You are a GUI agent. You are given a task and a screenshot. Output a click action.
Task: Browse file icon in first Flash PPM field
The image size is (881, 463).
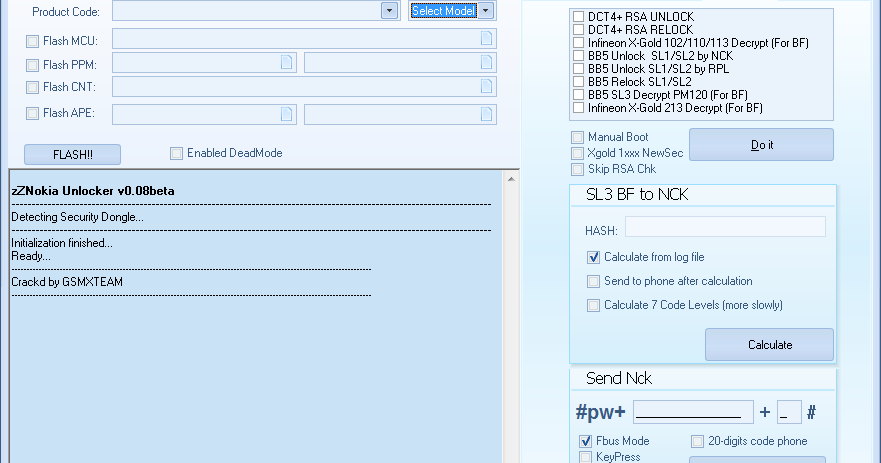tap(286, 62)
